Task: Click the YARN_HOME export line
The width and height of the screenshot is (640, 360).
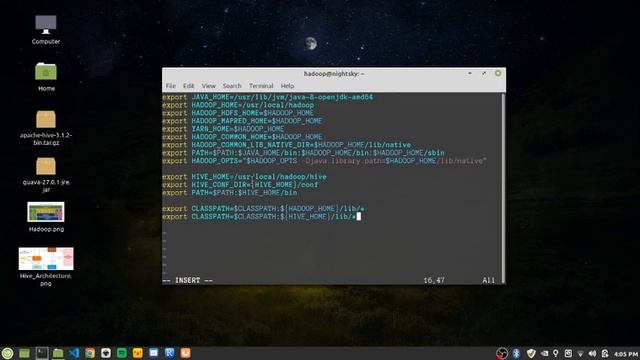Action: (223, 129)
